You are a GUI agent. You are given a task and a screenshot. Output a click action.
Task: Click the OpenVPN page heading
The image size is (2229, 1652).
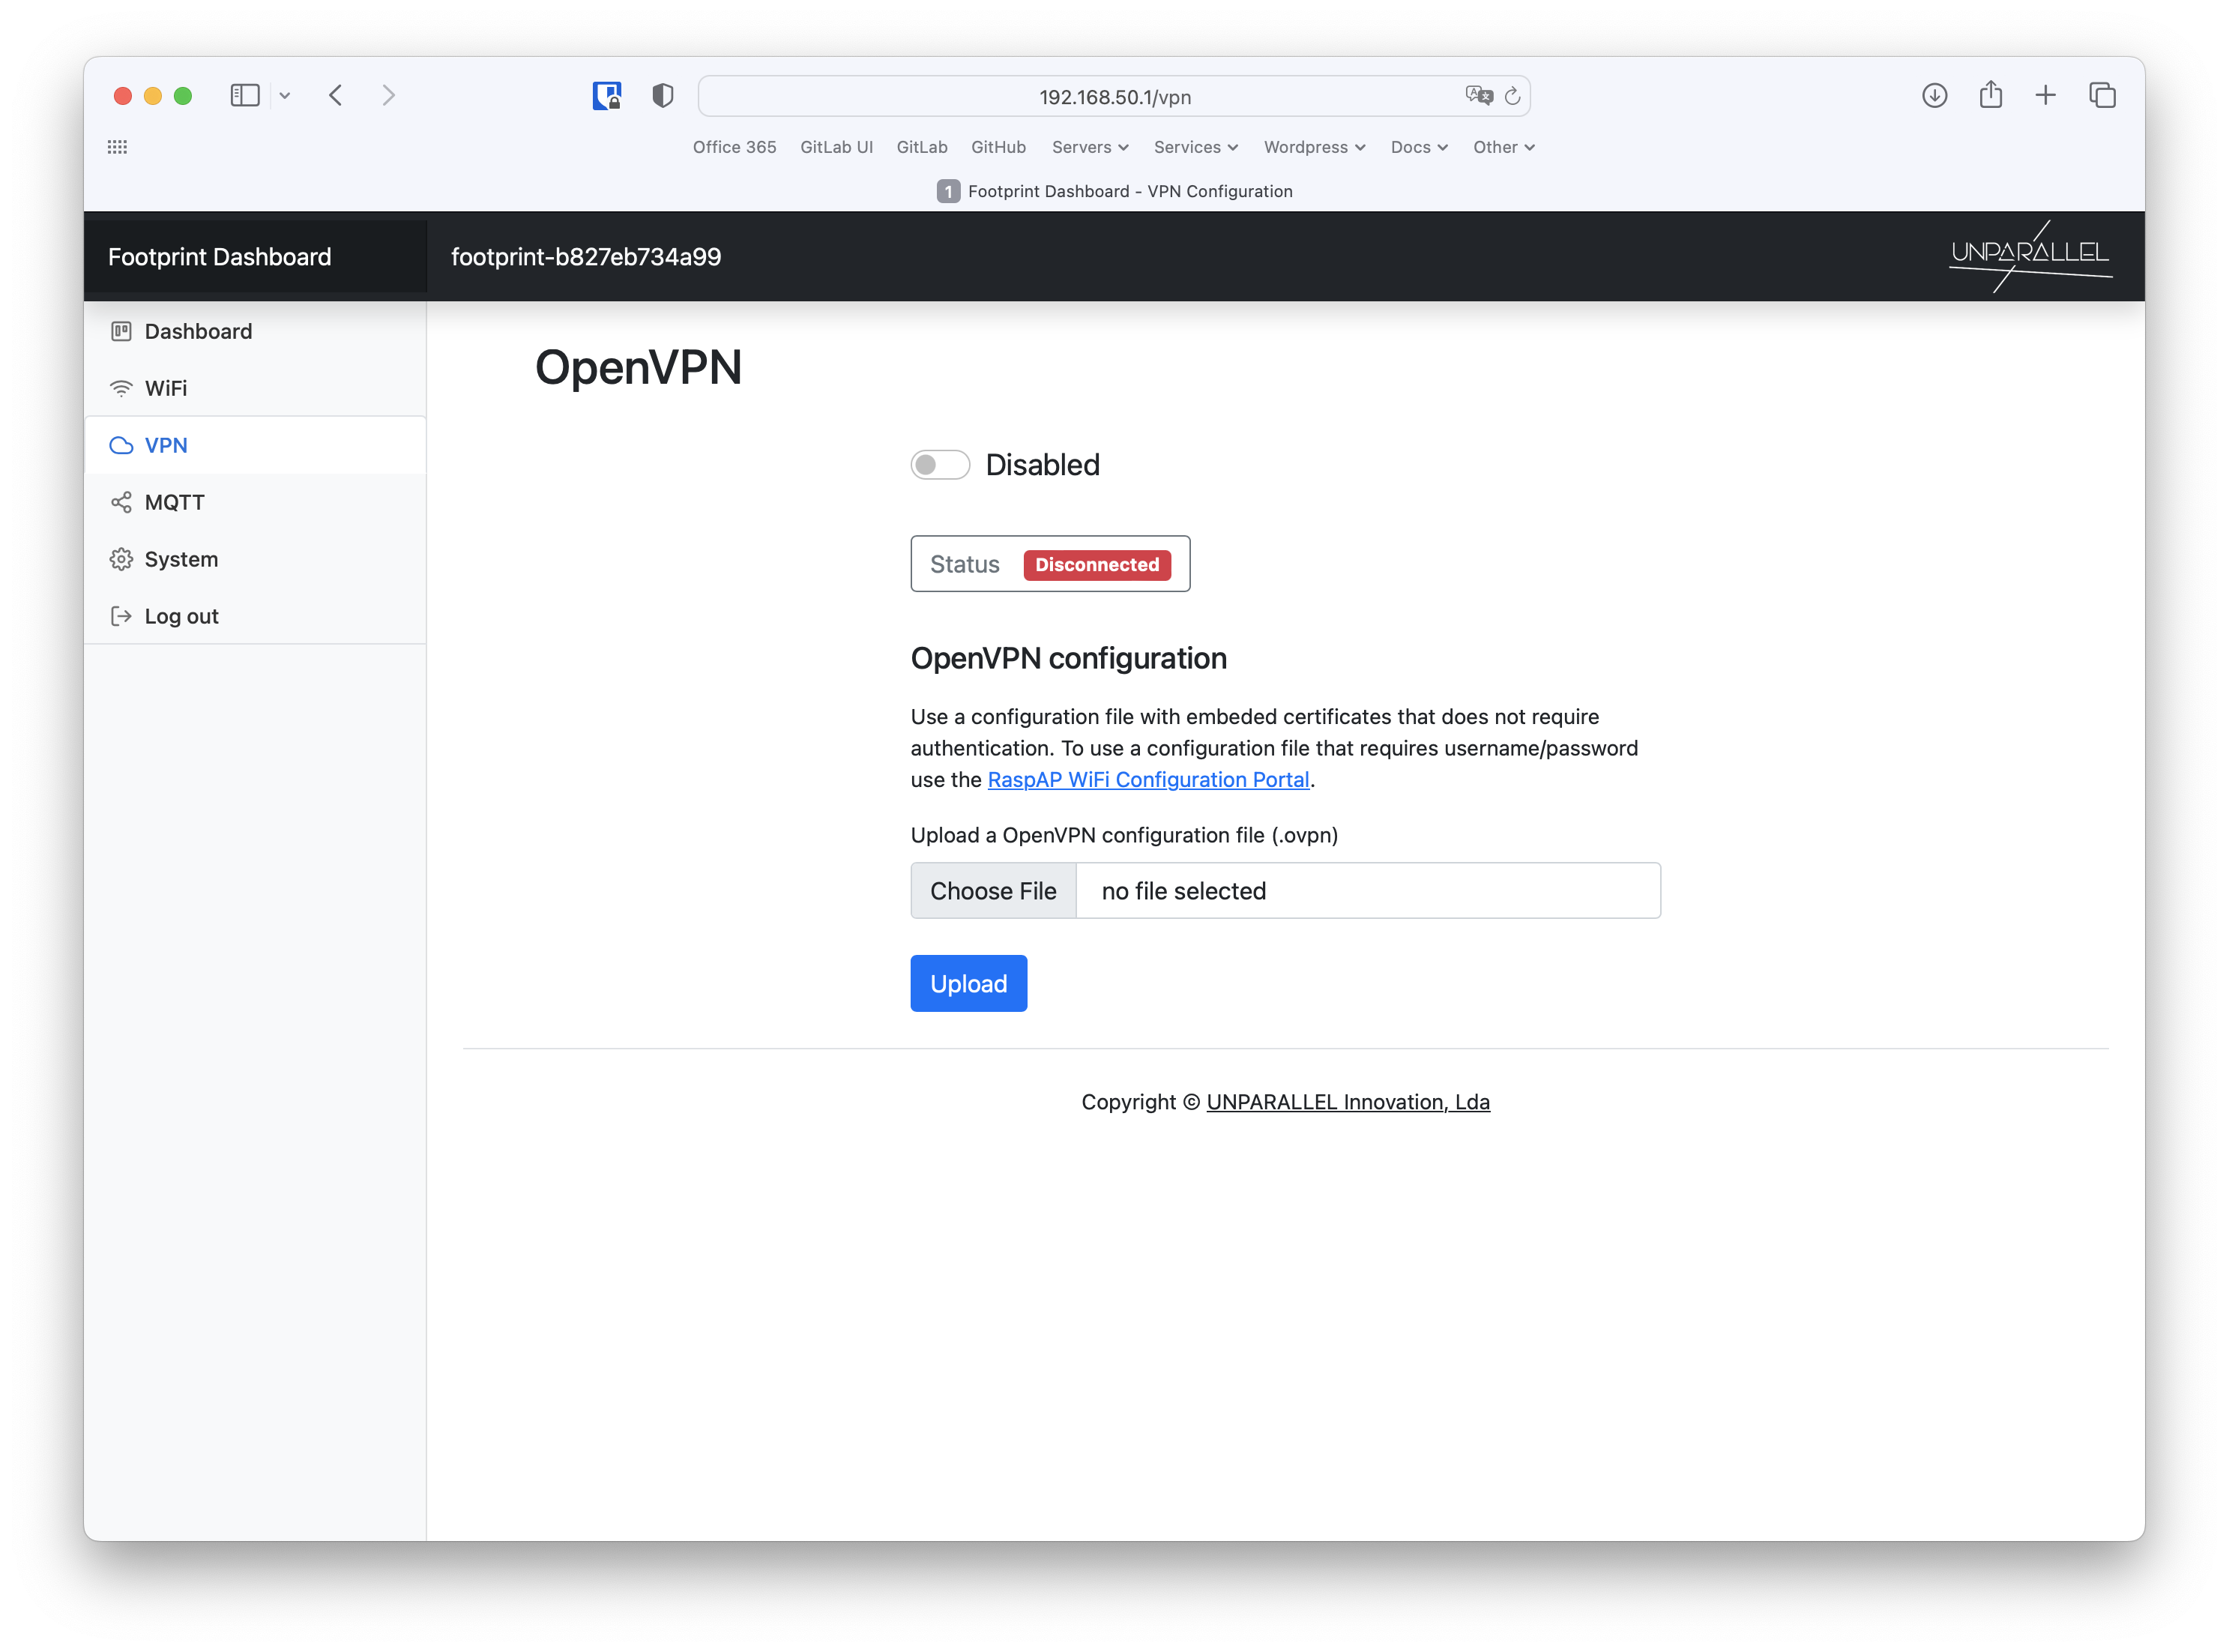tap(638, 367)
